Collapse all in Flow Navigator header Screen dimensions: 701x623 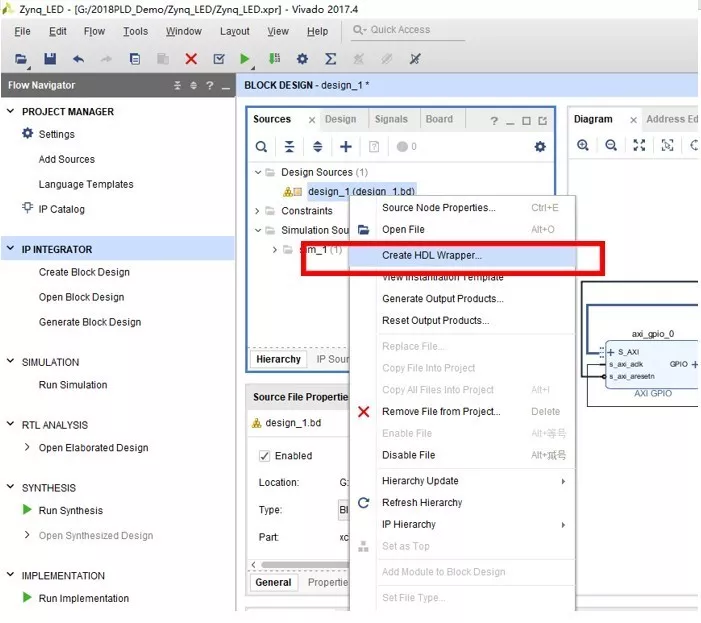[177, 85]
